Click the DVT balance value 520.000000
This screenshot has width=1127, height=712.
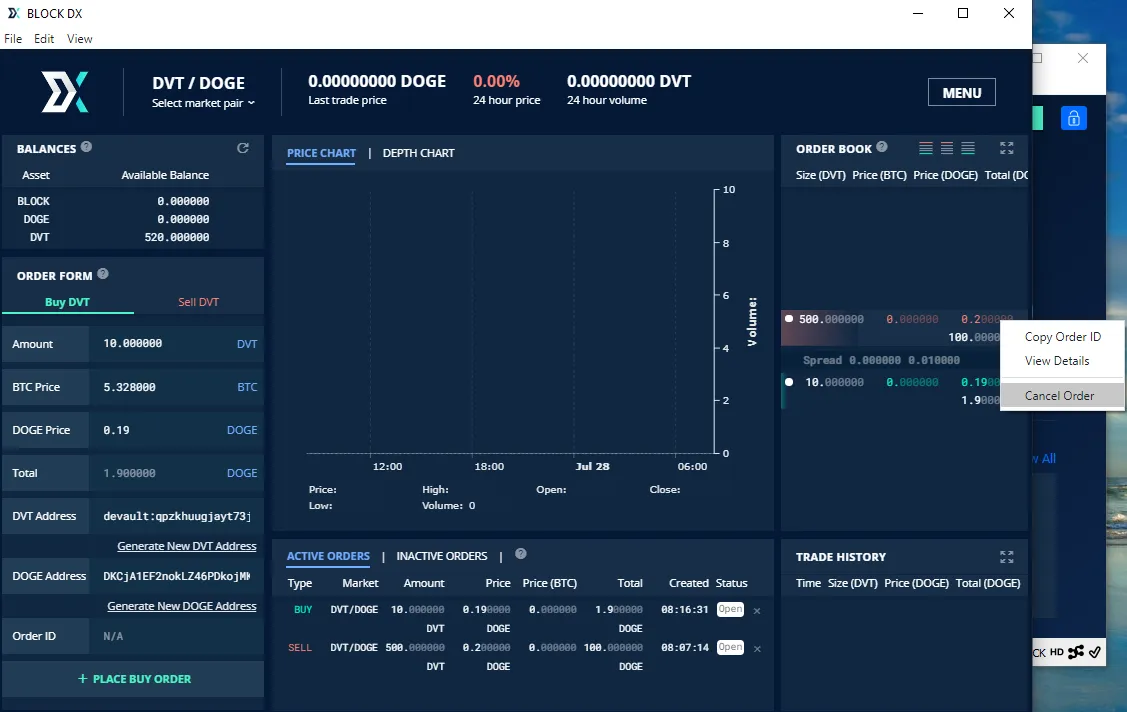177,237
